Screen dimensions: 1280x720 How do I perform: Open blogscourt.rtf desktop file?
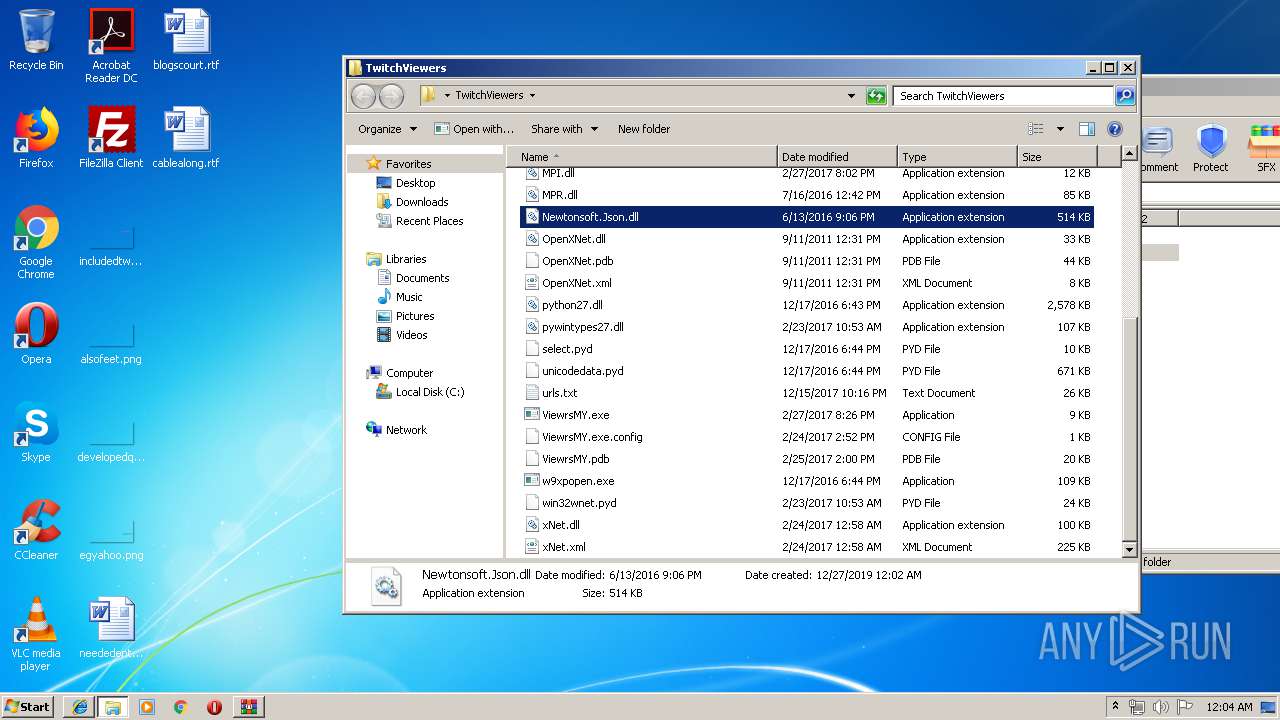(x=186, y=40)
